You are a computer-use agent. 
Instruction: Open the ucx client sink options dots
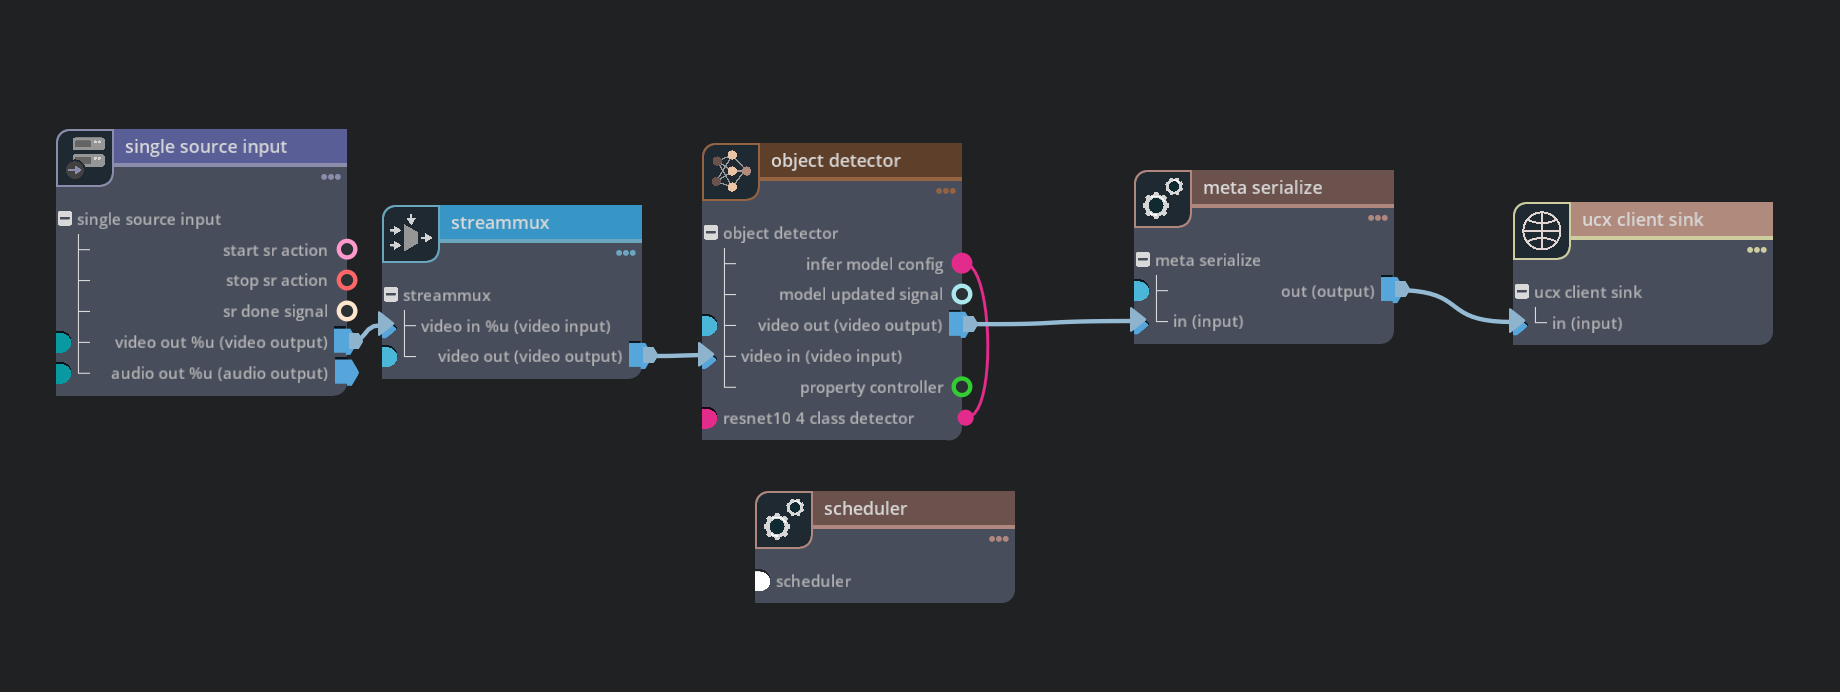(1757, 250)
